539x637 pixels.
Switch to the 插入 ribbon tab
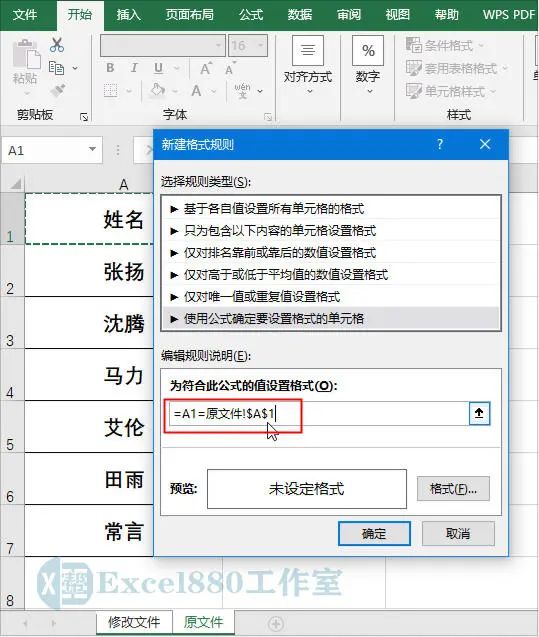tap(128, 15)
